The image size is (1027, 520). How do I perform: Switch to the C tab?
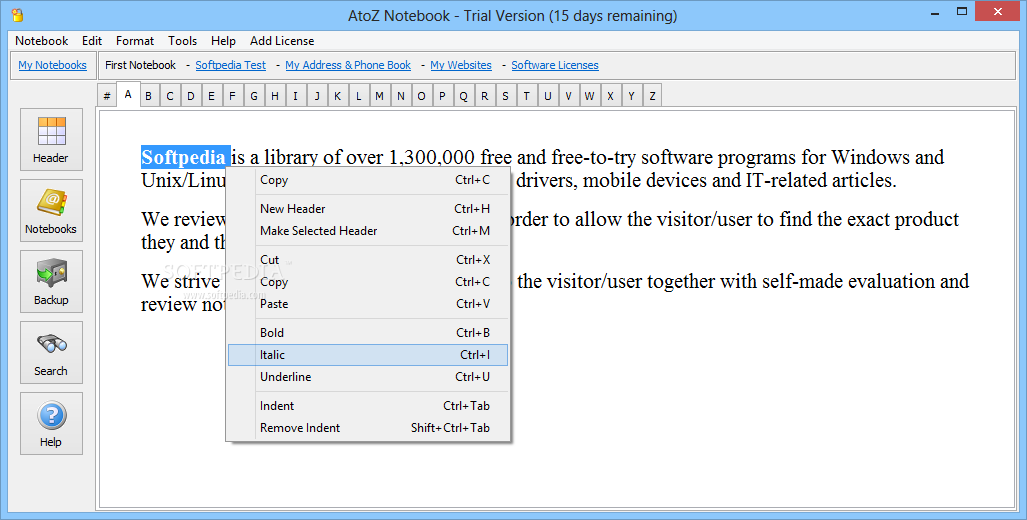170,96
